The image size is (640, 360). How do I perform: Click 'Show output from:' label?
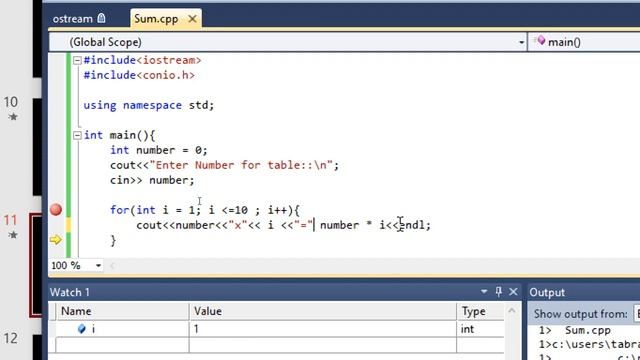pyautogui.click(x=580, y=314)
